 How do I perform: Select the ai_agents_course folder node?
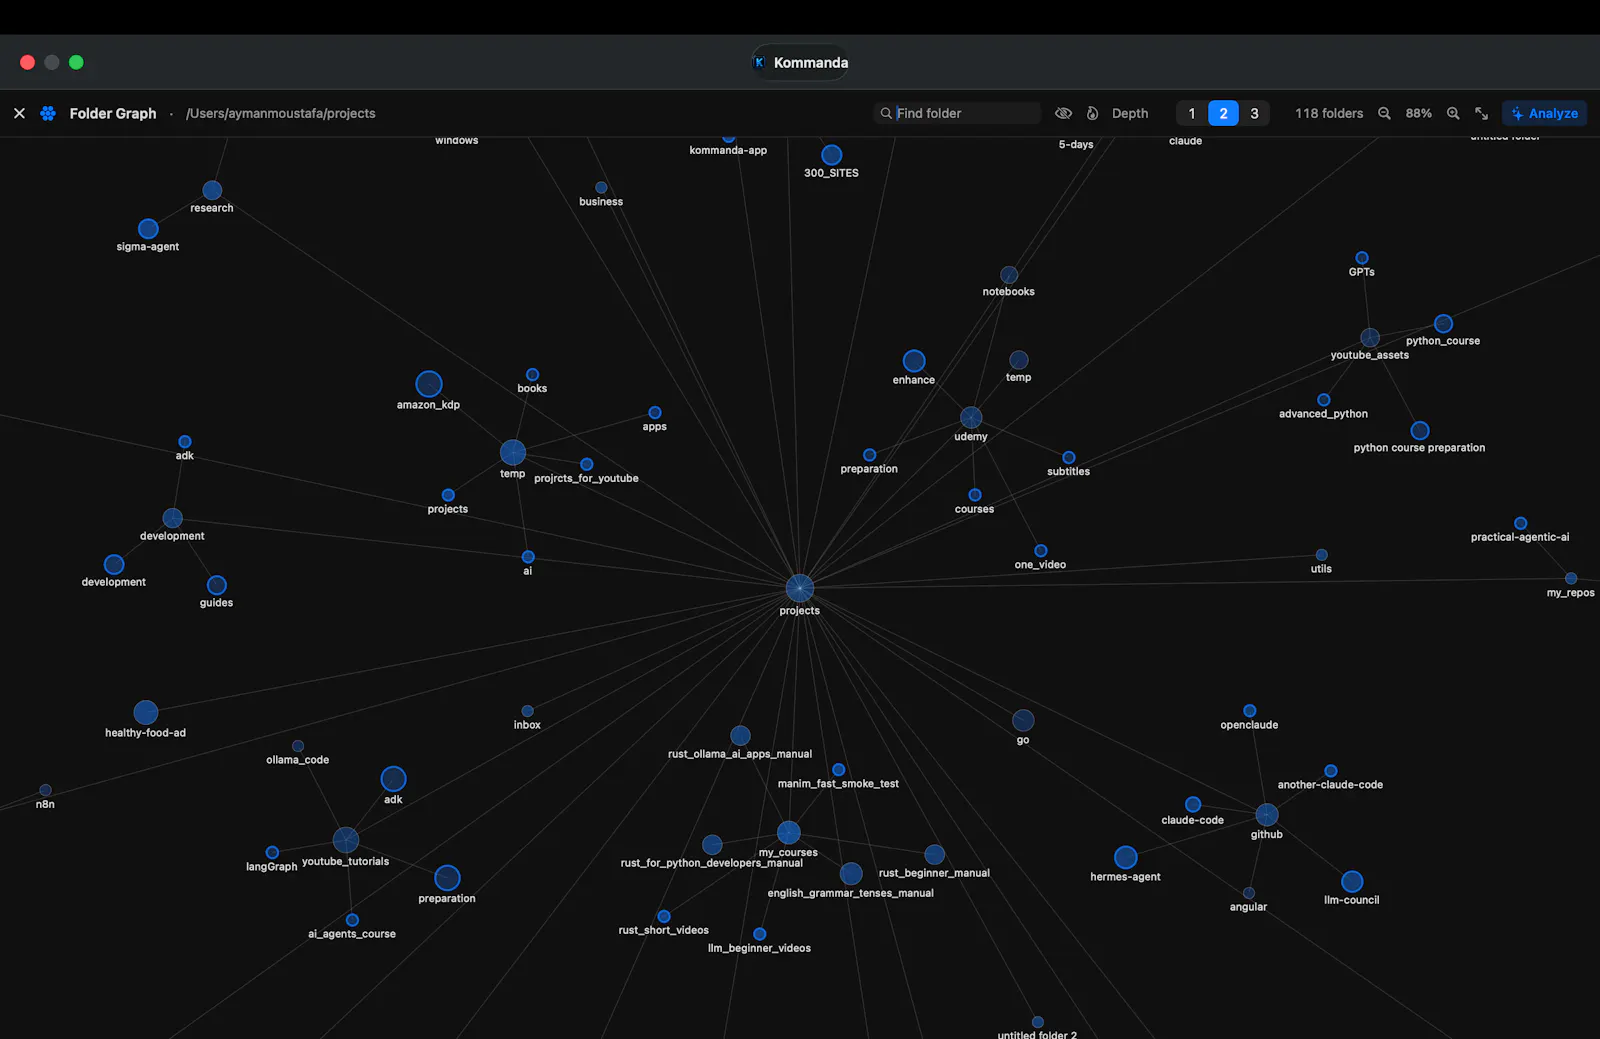click(352, 920)
